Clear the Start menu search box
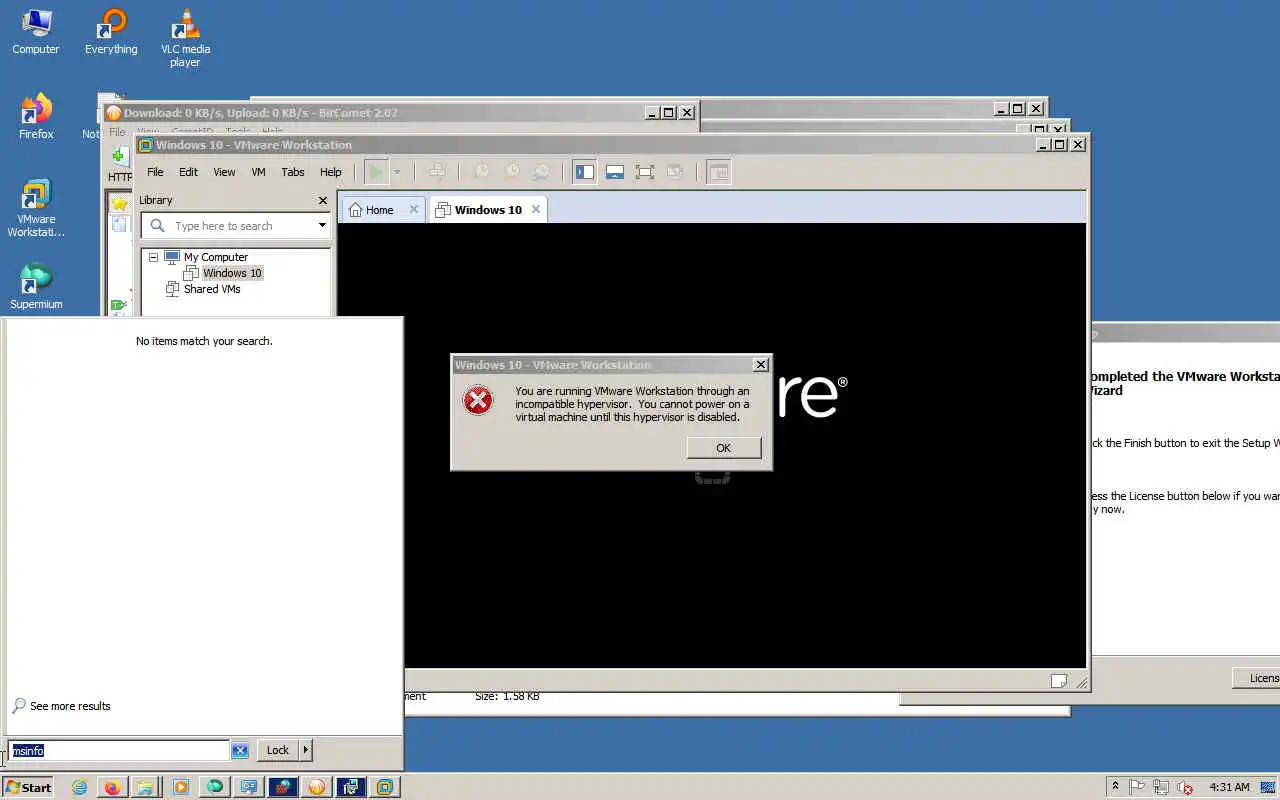The width and height of the screenshot is (1280, 800). coord(240,750)
